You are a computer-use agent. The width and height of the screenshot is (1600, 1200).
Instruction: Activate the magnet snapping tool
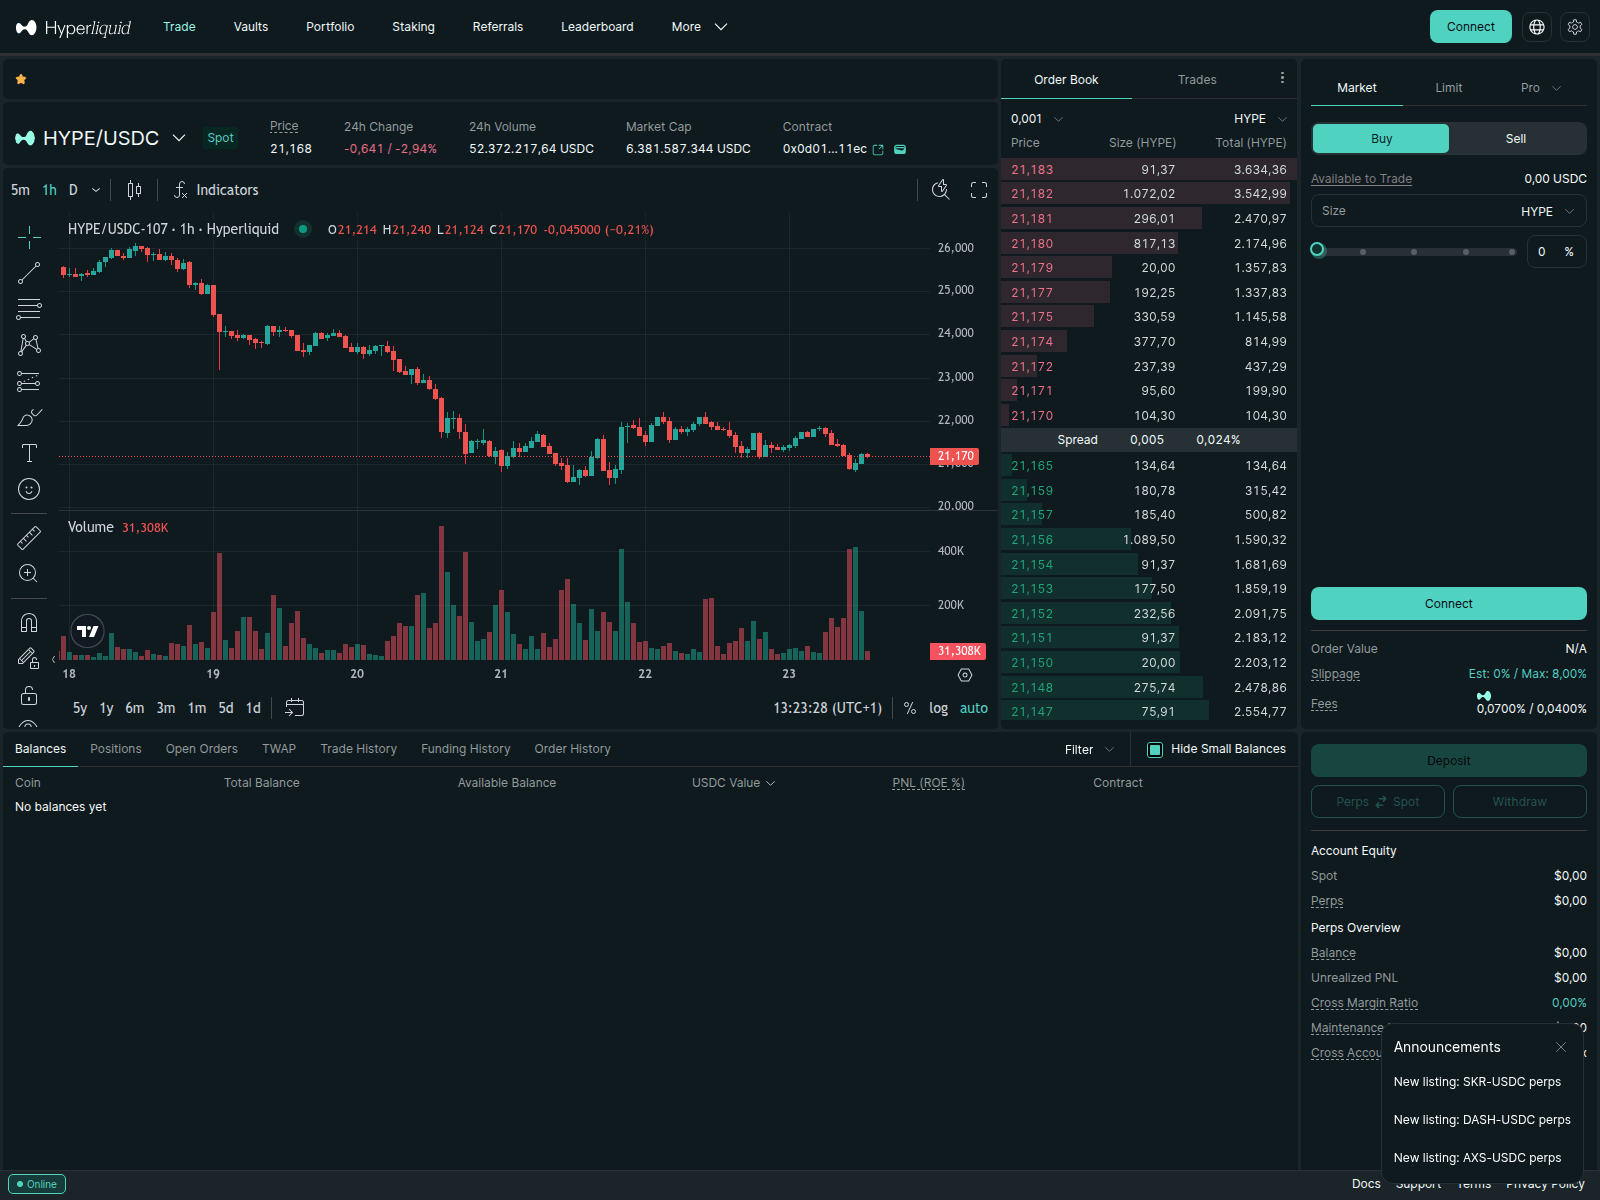click(29, 622)
